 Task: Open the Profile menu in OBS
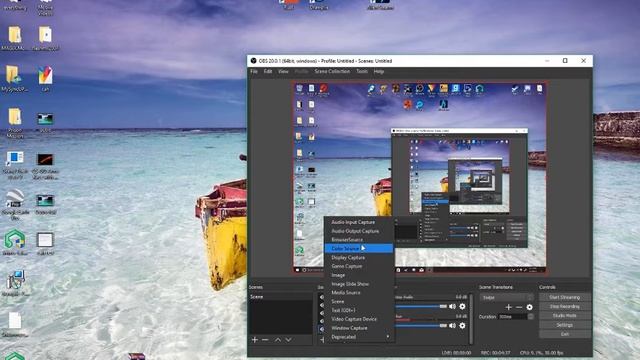301,71
